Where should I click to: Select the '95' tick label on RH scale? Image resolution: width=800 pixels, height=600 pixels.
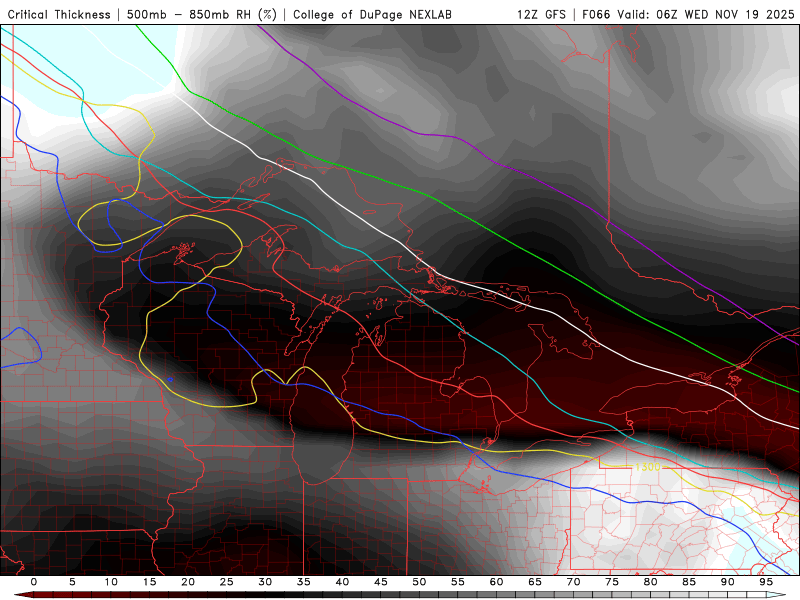click(766, 582)
